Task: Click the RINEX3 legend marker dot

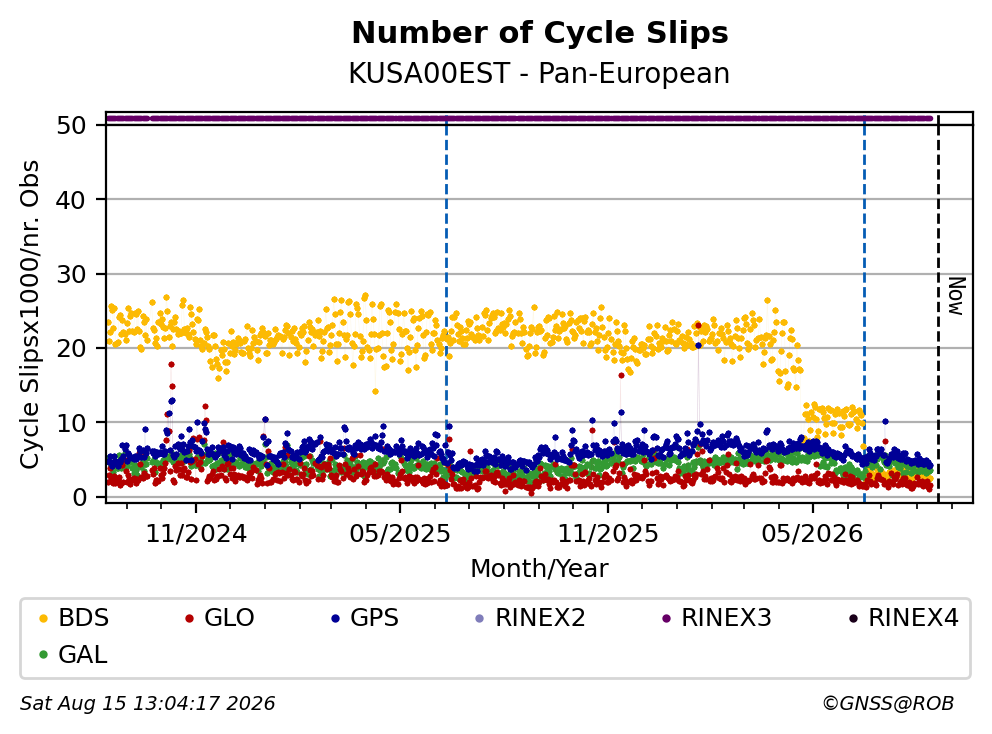Action: [x=666, y=618]
